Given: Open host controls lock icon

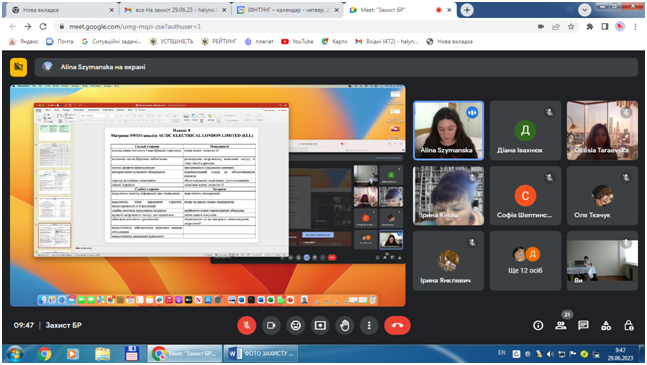Looking at the screenshot, I should [628, 325].
